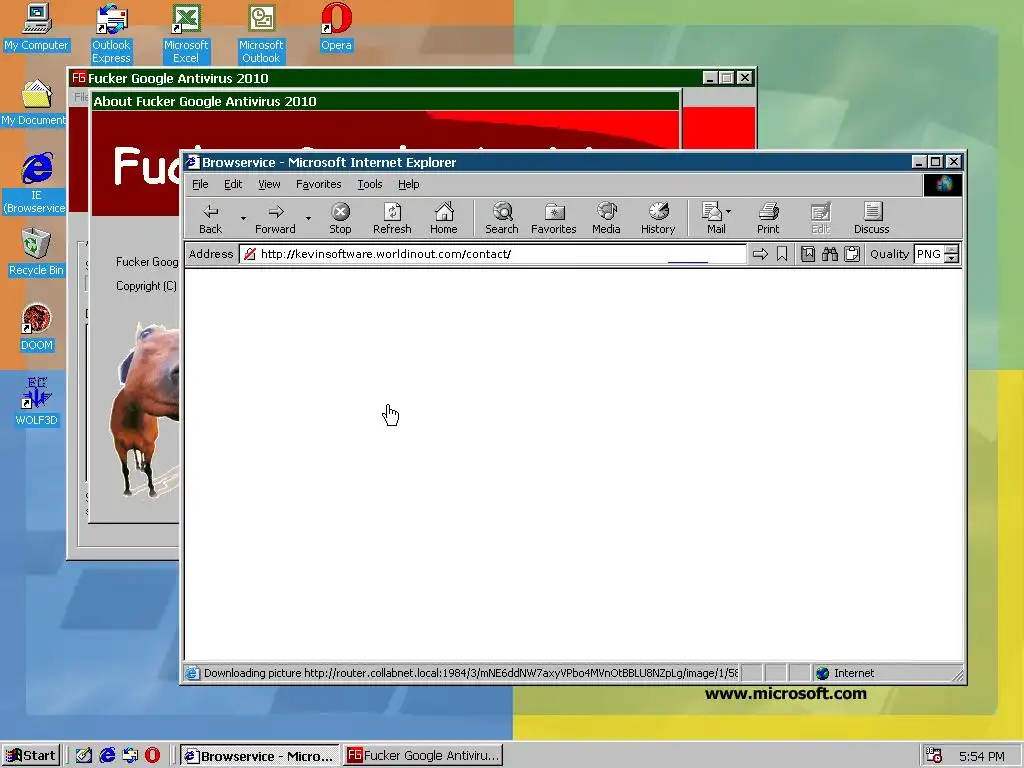Click the About Antivirus 2010 dialog title bar
1024x768 pixels.
[385, 101]
